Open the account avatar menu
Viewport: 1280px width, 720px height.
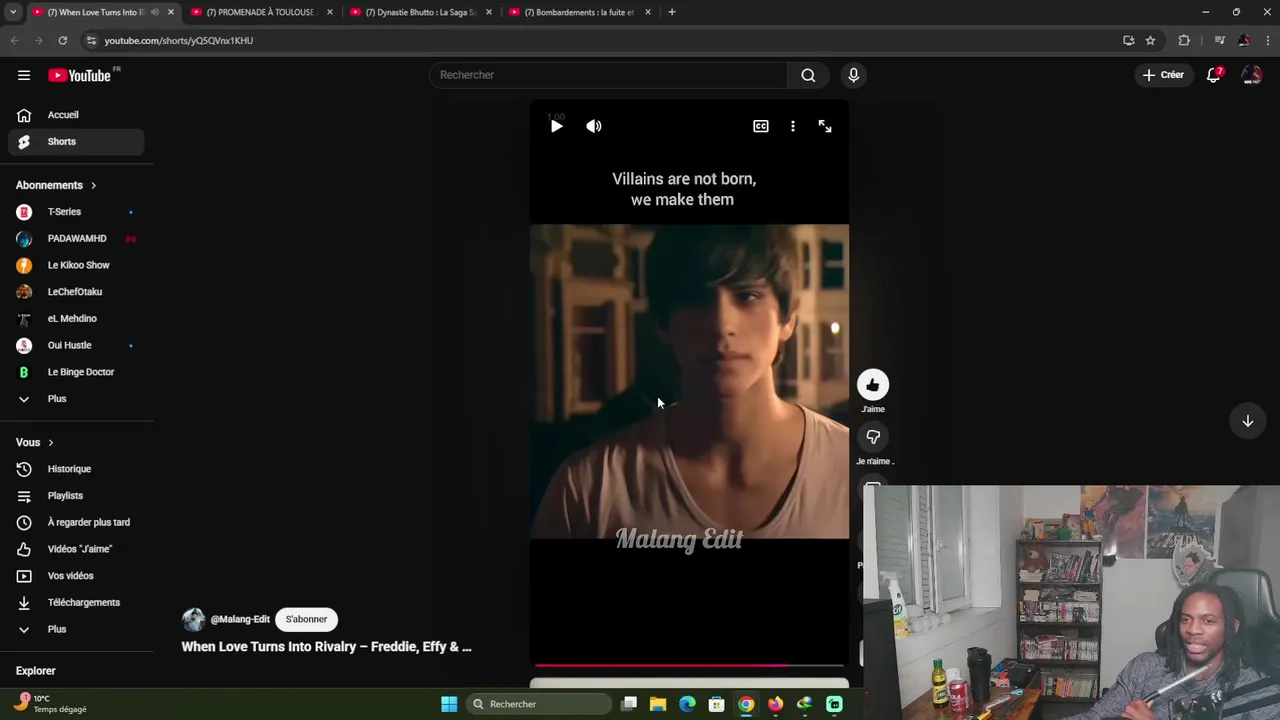(x=1251, y=75)
